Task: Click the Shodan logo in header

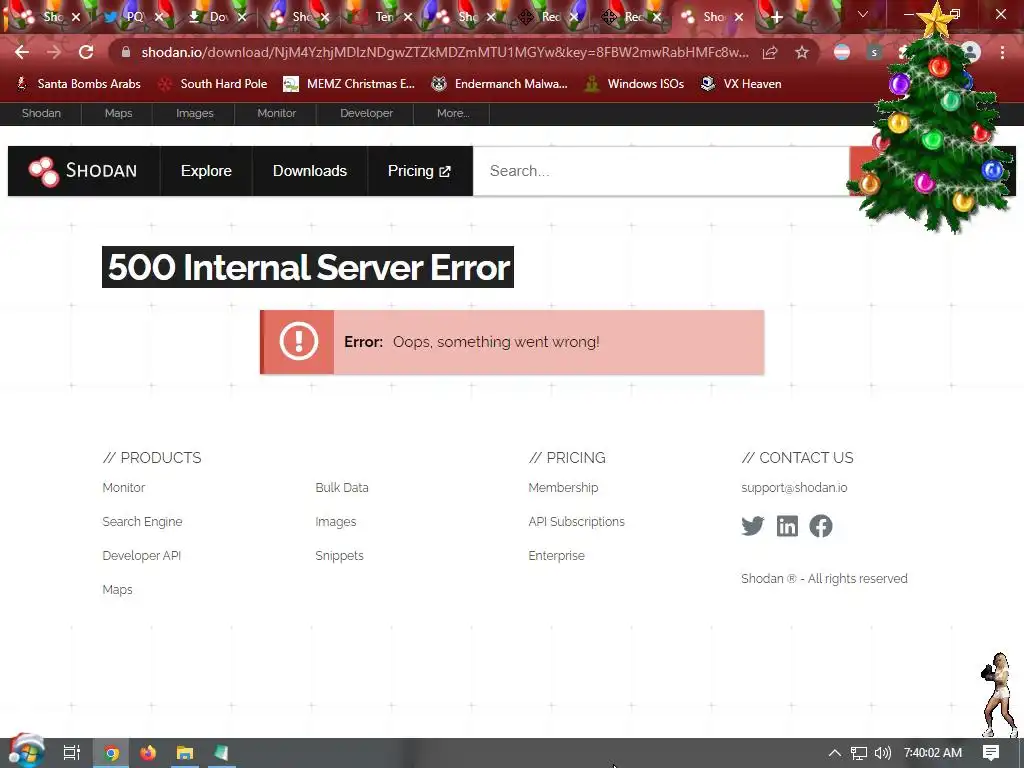Action: pyautogui.click(x=83, y=171)
